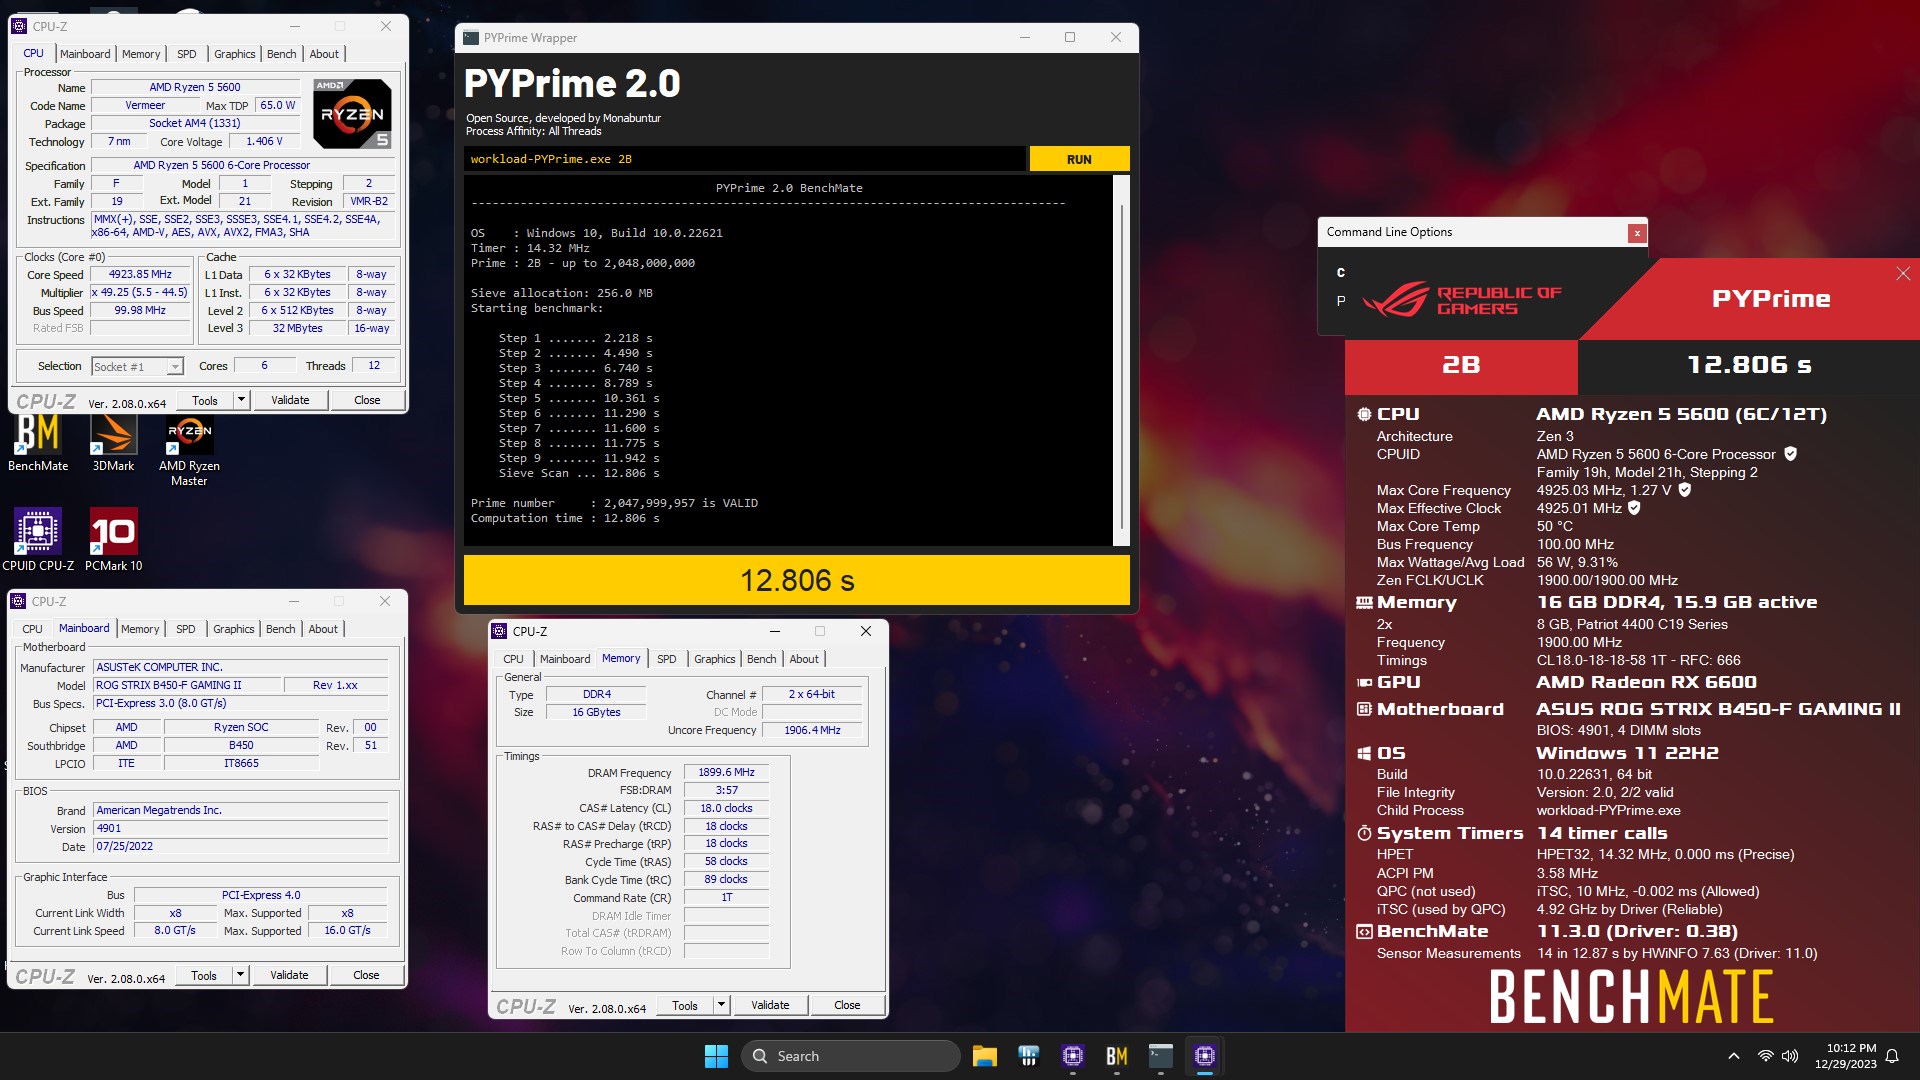Click the clock and date in taskbar

click(x=1846, y=1056)
